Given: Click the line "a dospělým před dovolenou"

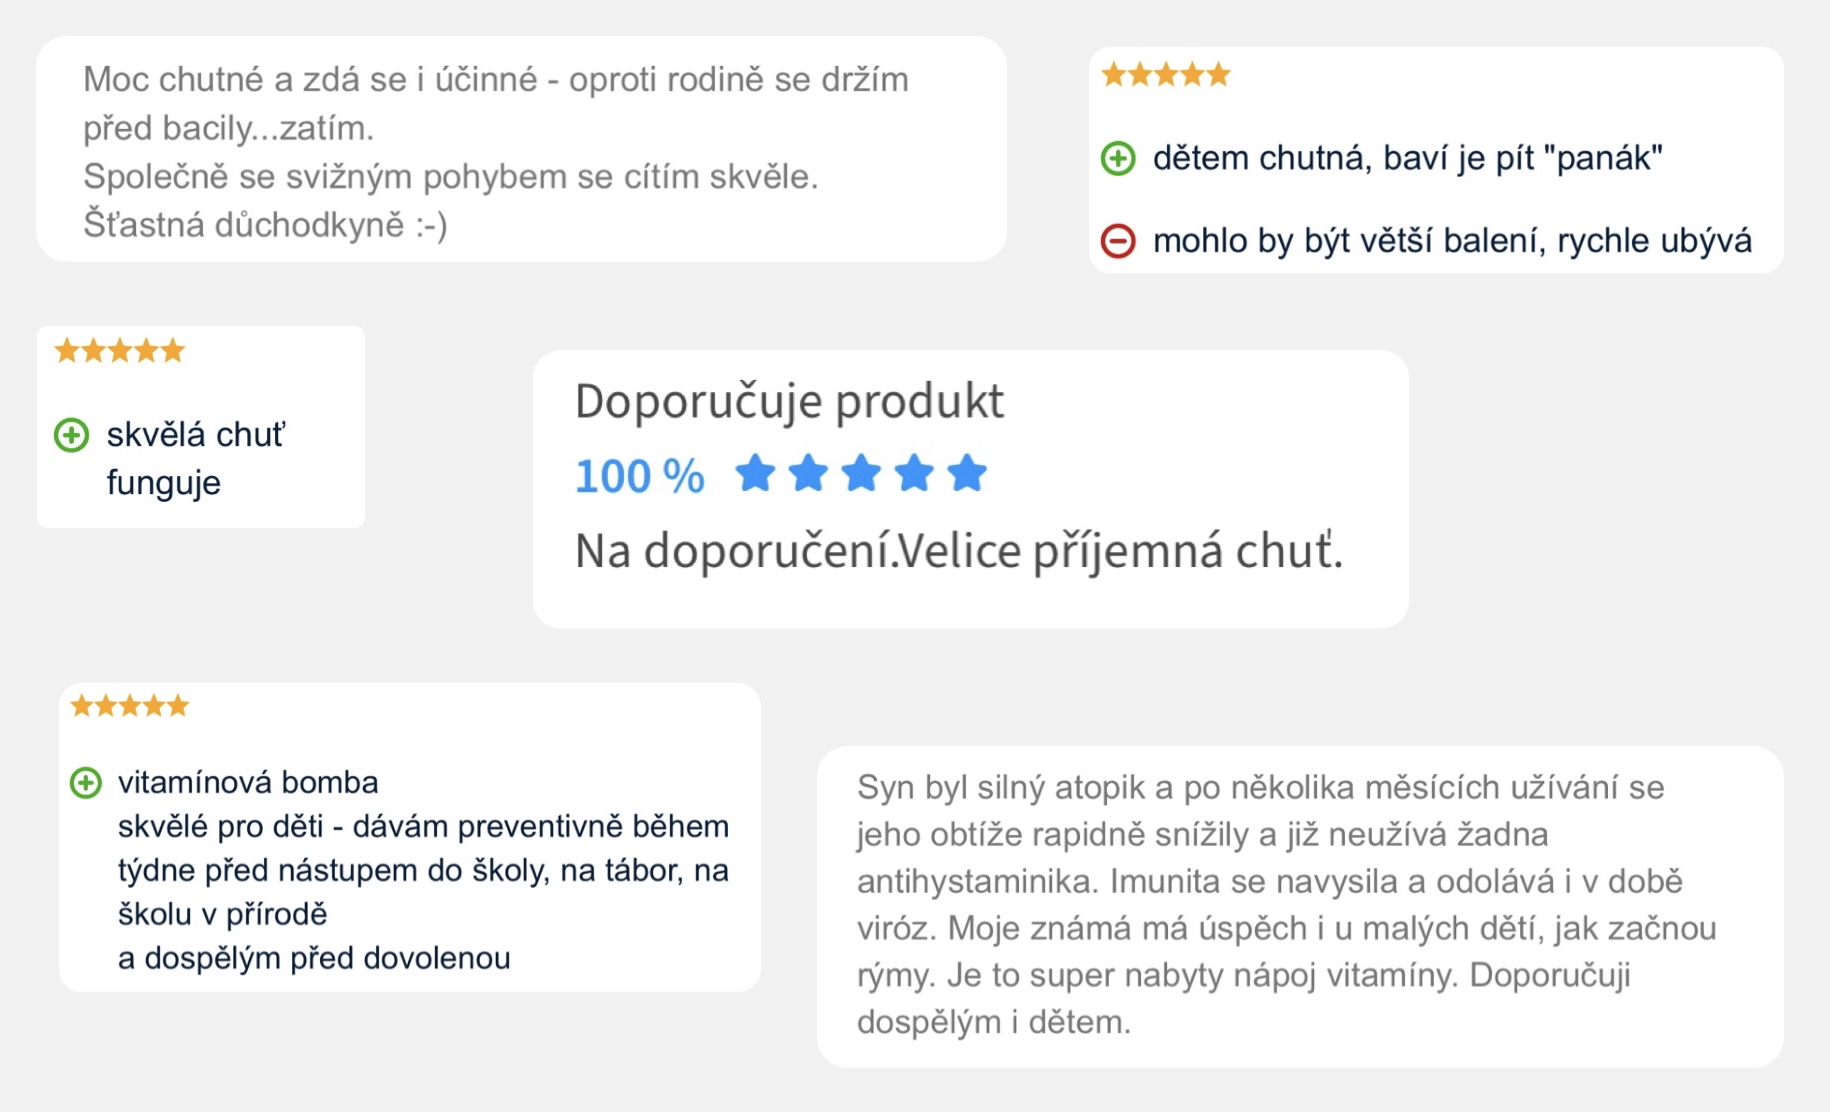Looking at the screenshot, I should tap(314, 958).
